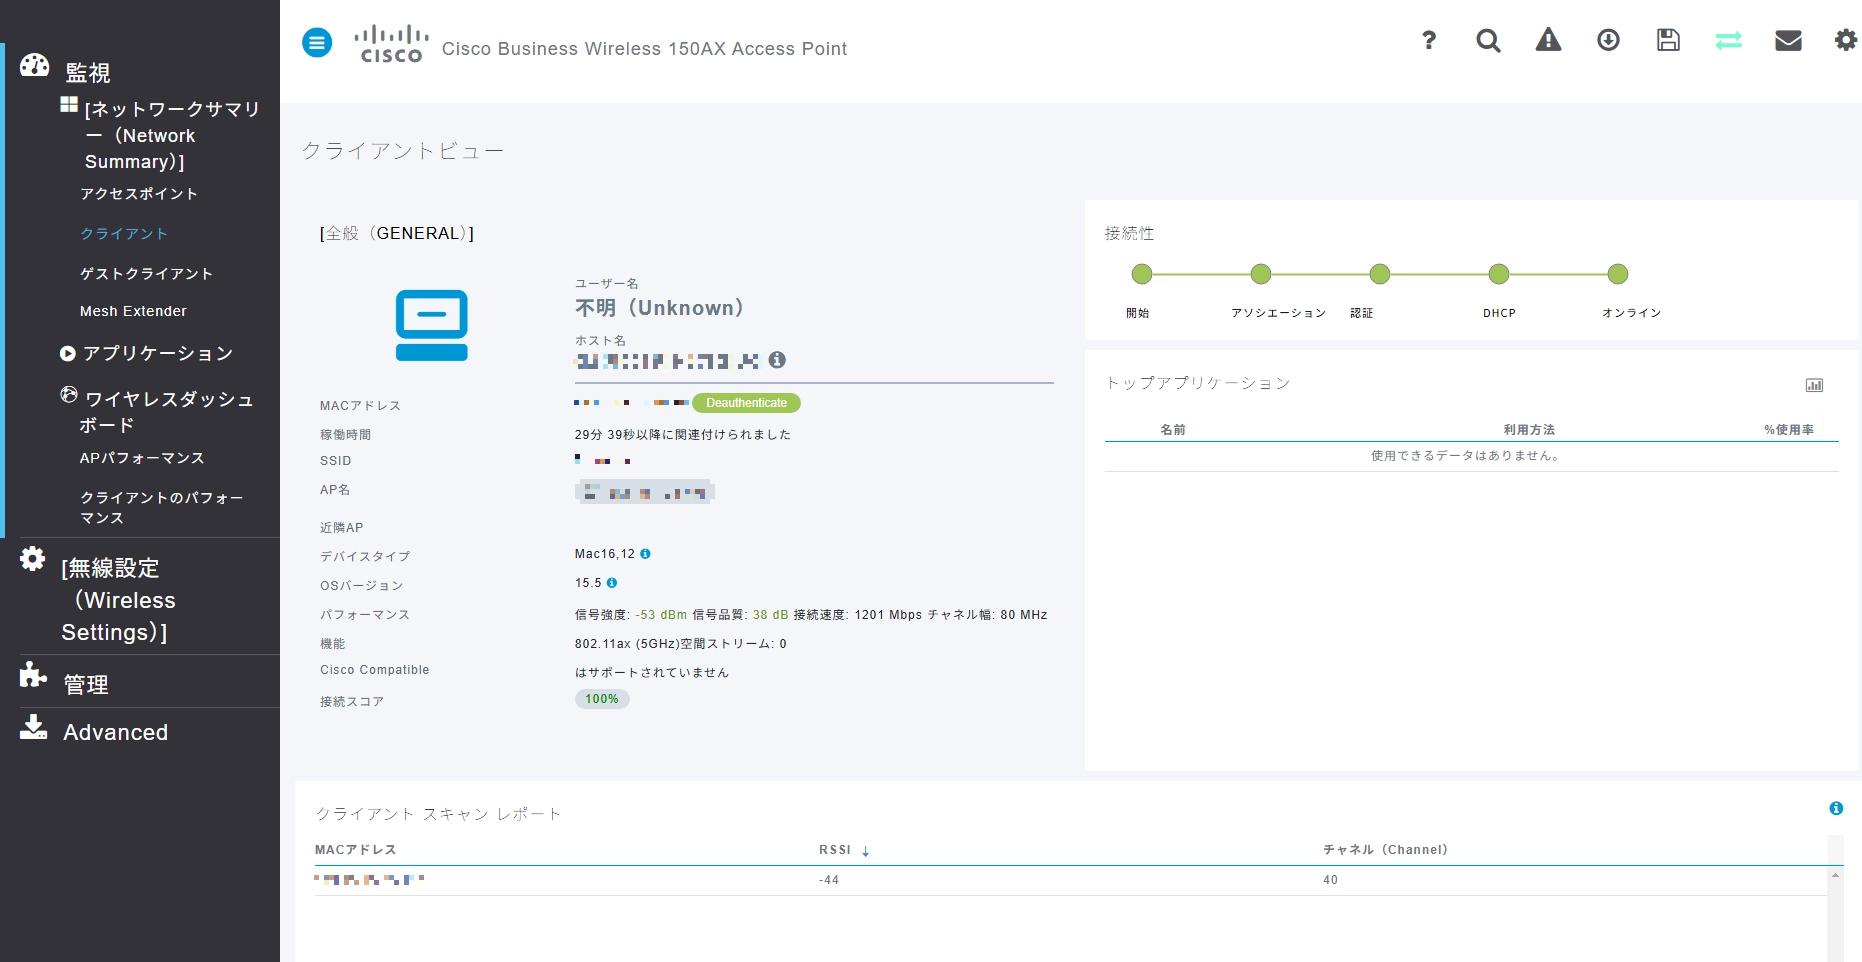Open ゲストクライアント in sidebar
Screen dimensions: 1862x962
[147, 273]
